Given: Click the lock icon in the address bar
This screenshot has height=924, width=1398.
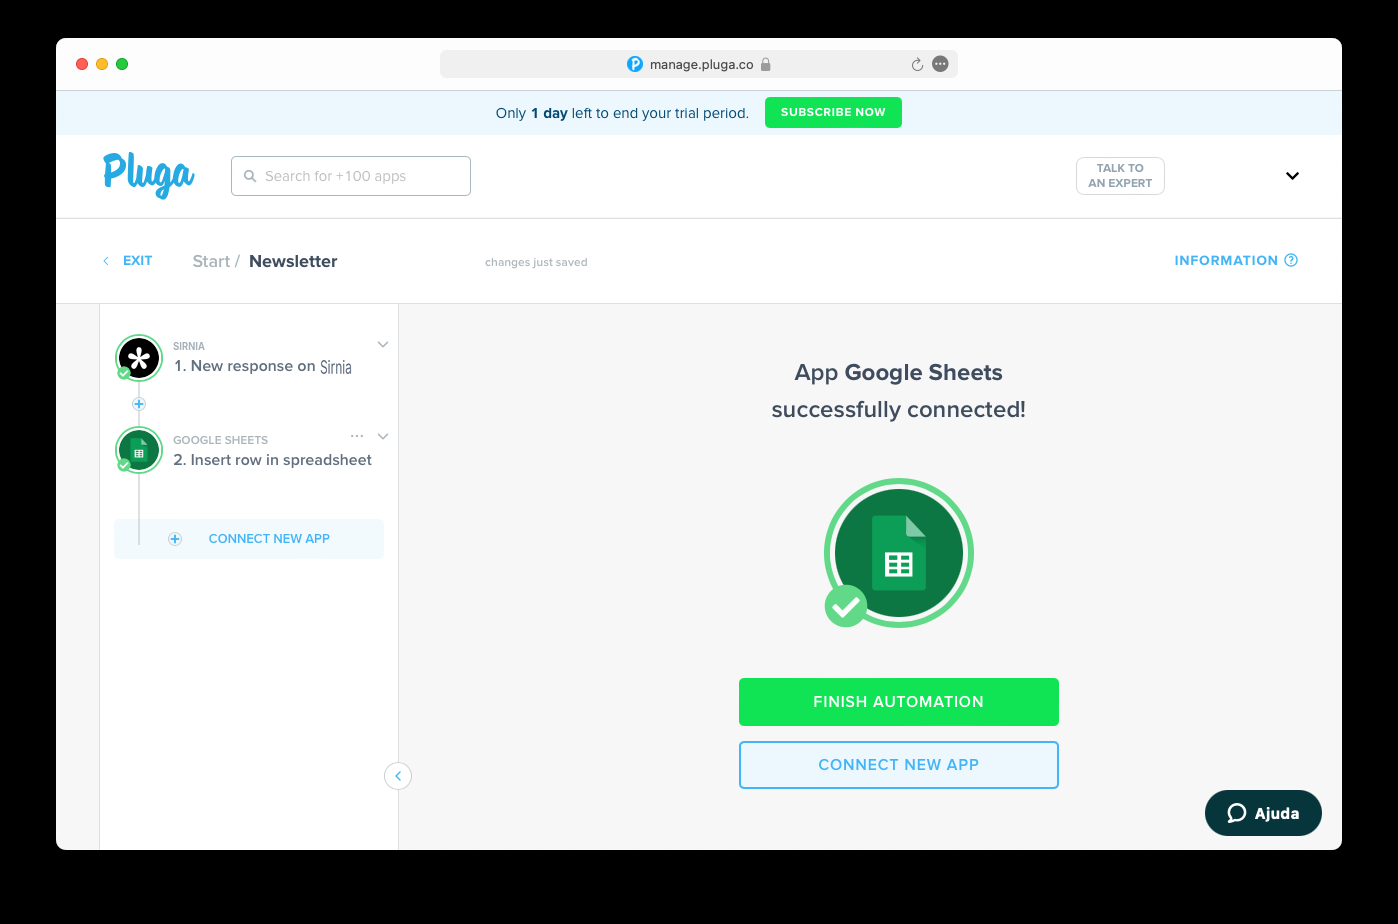Looking at the screenshot, I should click(x=766, y=64).
